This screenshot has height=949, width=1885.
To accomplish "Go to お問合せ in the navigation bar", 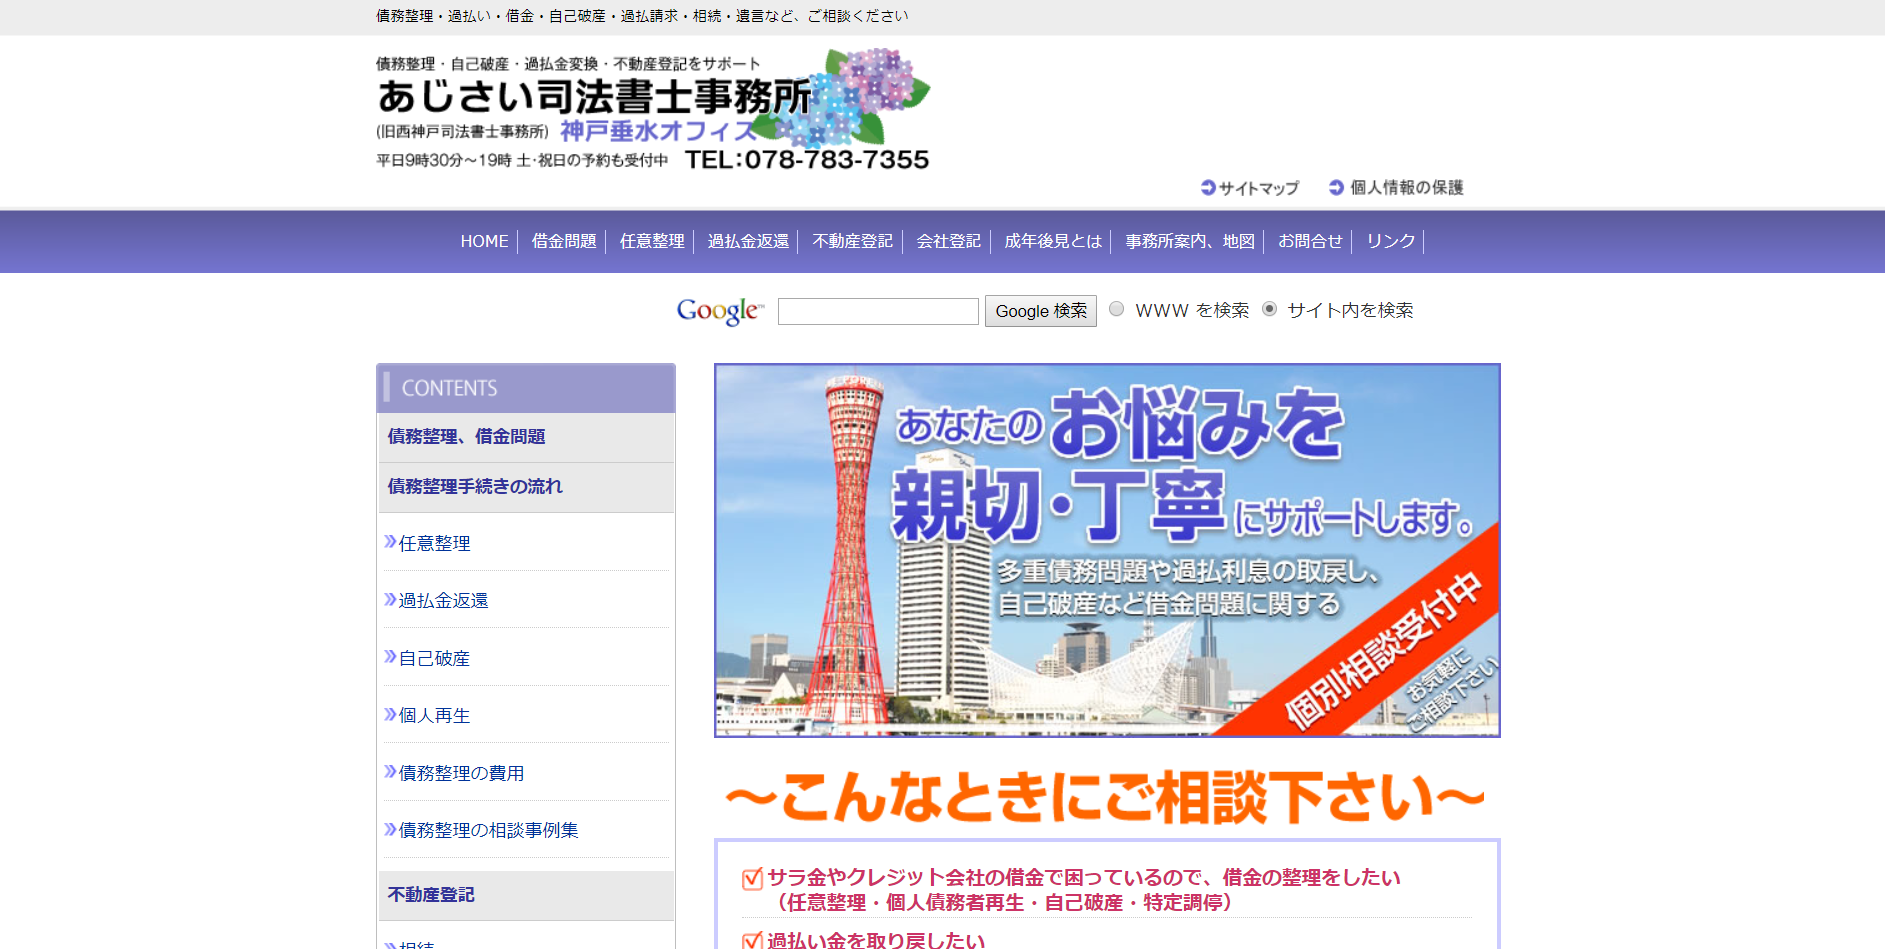I will tap(1310, 241).
